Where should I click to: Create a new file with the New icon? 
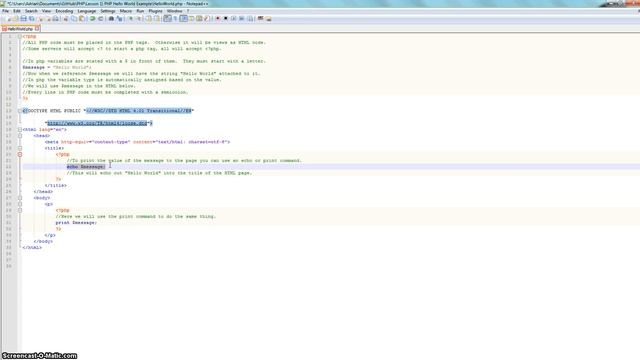pos(9,19)
